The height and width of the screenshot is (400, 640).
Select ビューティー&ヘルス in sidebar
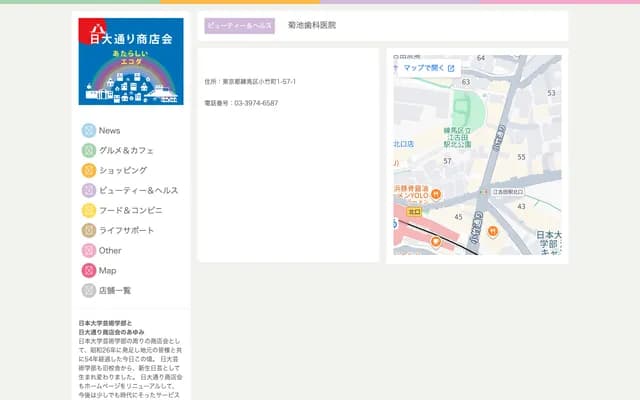point(138,190)
